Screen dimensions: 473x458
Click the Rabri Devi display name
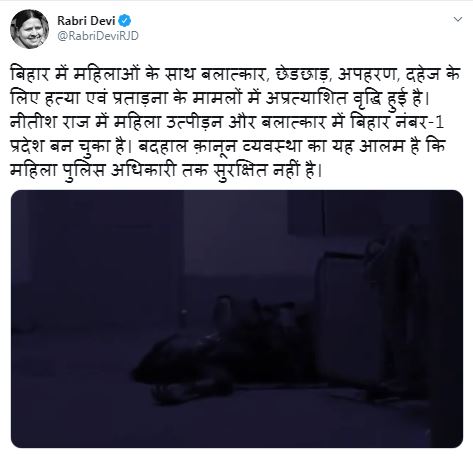[86, 21]
